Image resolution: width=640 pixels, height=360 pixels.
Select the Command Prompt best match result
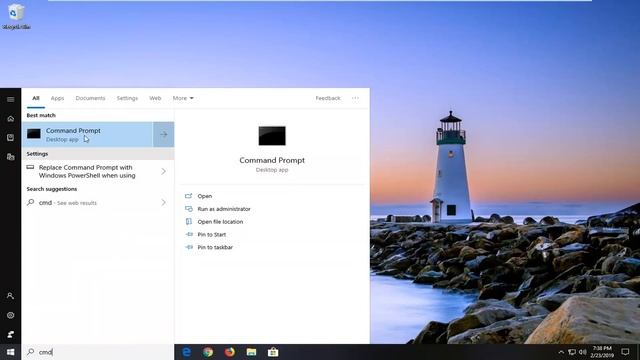[x=87, y=134]
